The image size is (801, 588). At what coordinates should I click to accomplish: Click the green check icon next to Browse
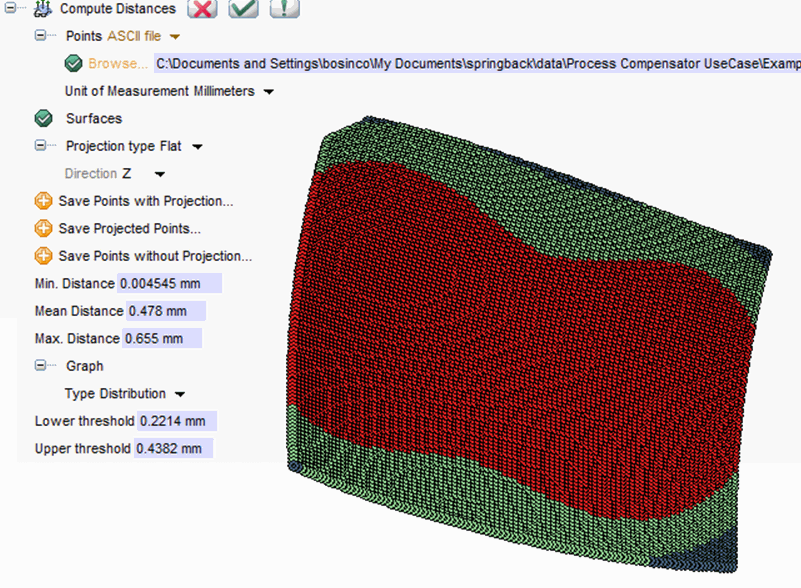pyautogui.click(x=73, y=63)
